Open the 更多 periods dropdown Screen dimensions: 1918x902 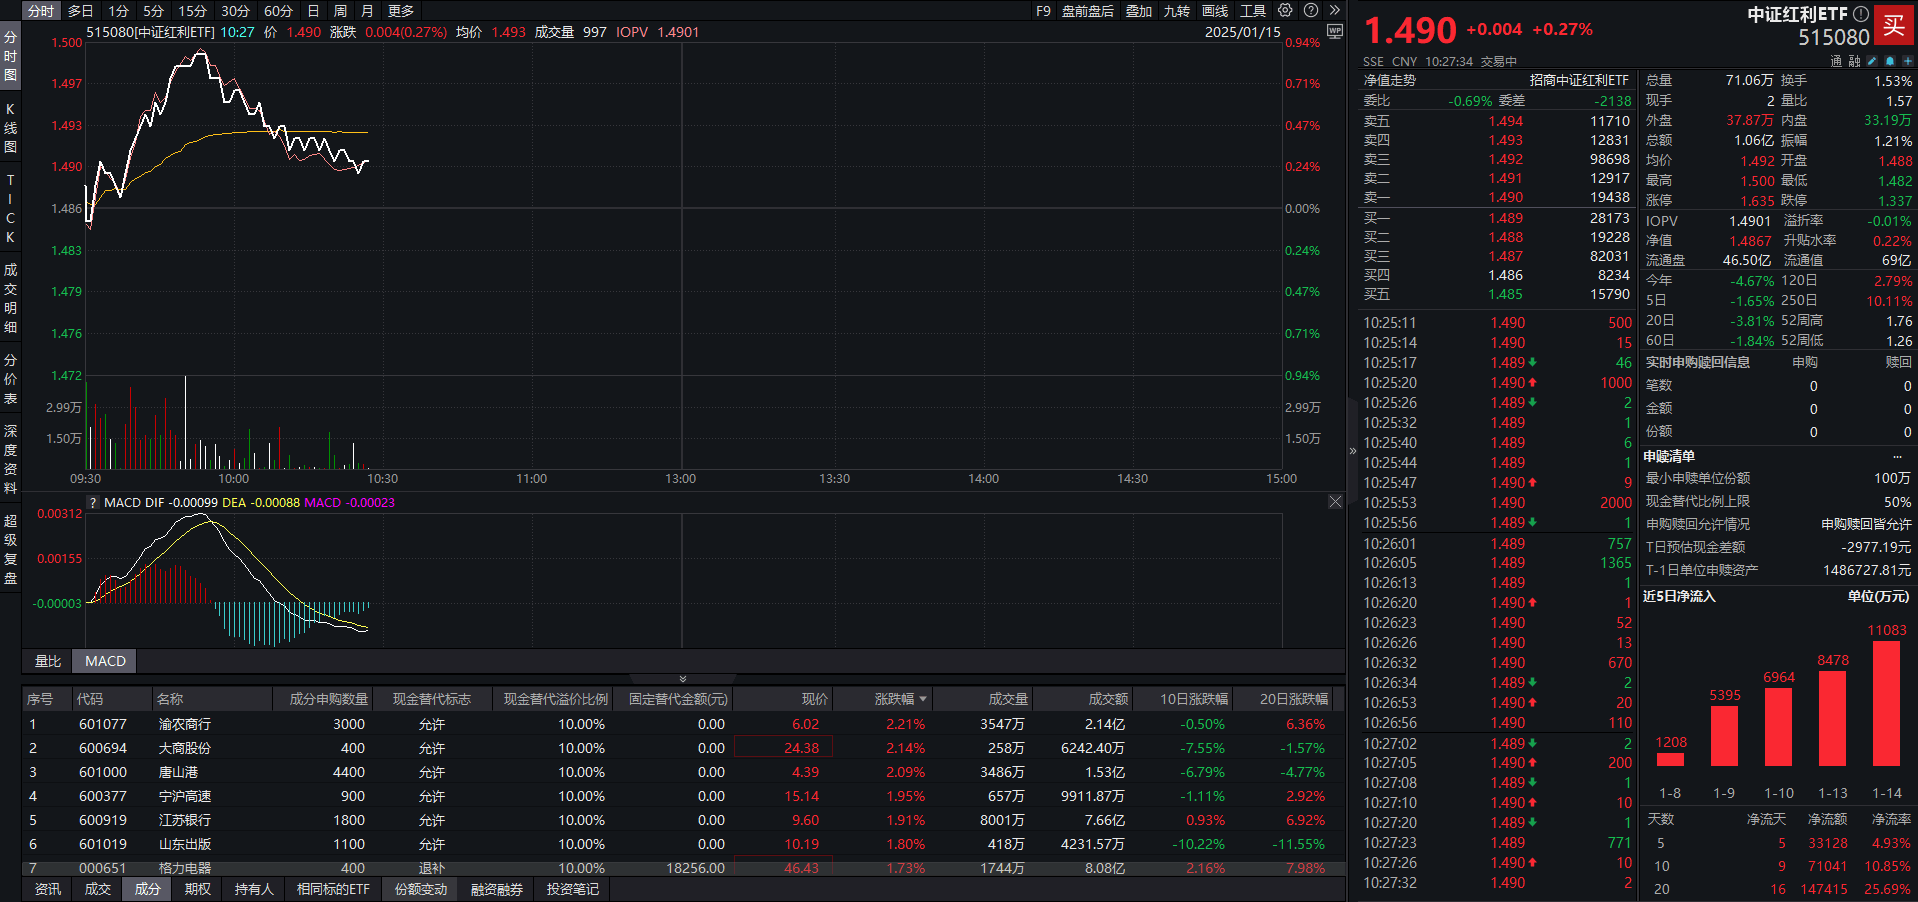coord(400,11)
